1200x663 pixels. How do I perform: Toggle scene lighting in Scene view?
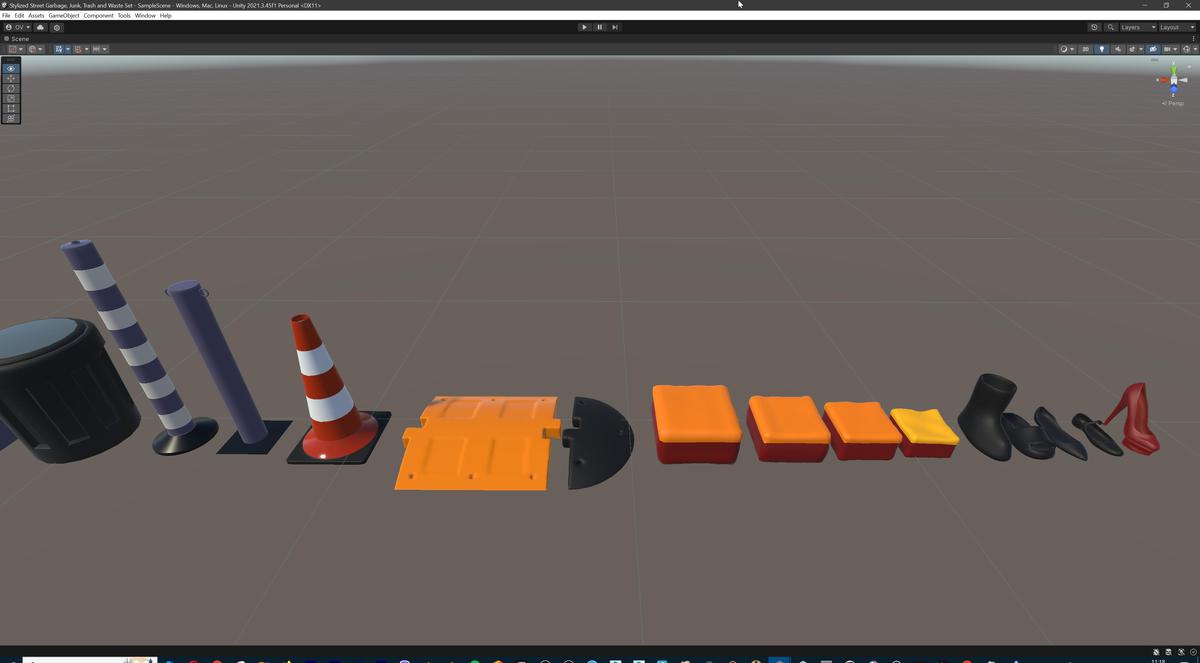1103,49
